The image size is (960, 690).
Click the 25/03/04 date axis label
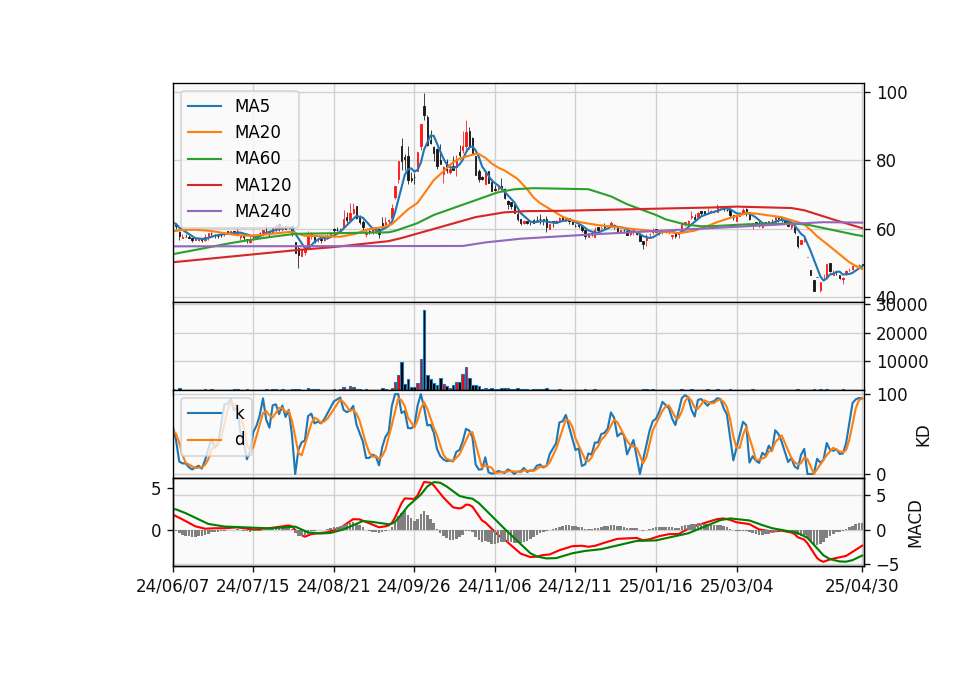[x=737, y=586]
